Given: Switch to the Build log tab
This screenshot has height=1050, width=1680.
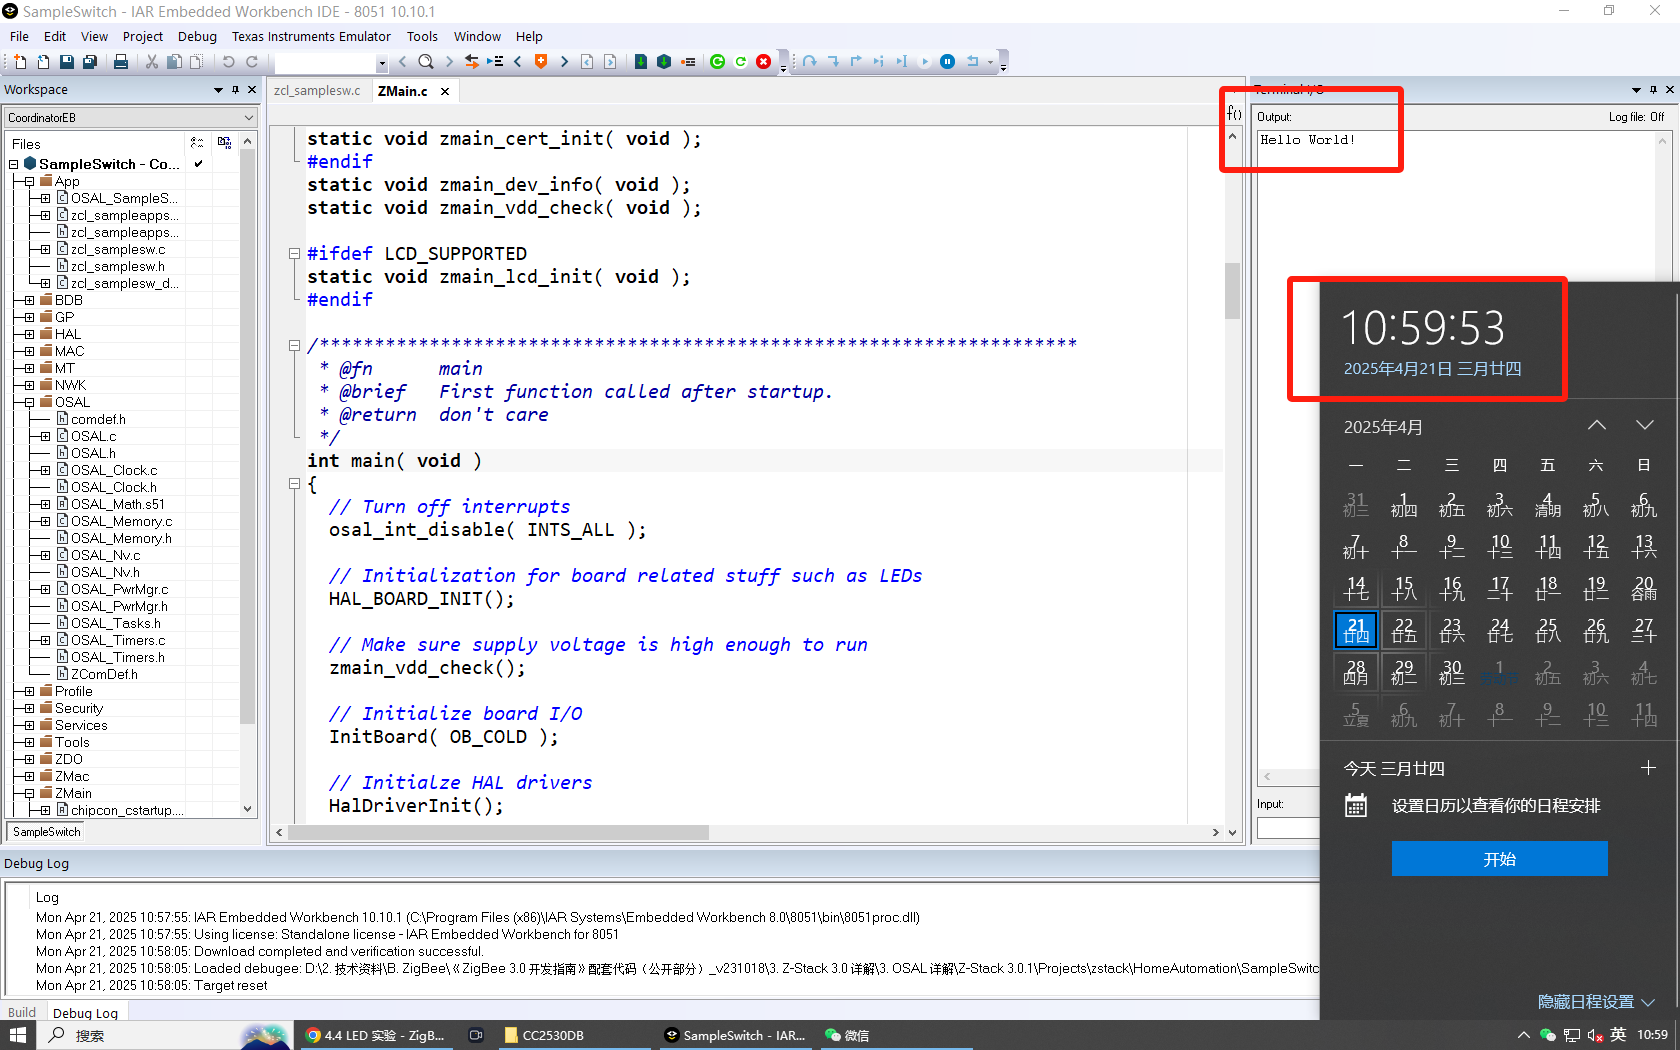Looking at the screenshot, I should coord(22,1012).
